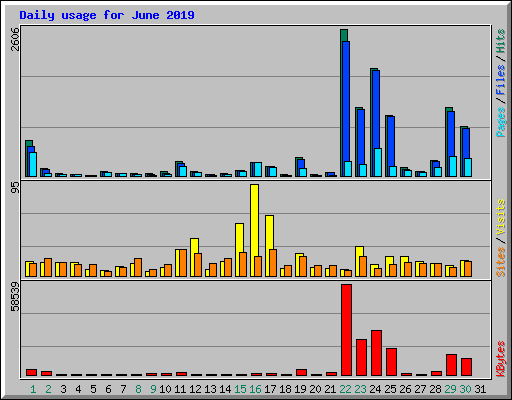512x400 pixels.
Task: Click the 95 axis label of visits chart
Action: (15, 187)
